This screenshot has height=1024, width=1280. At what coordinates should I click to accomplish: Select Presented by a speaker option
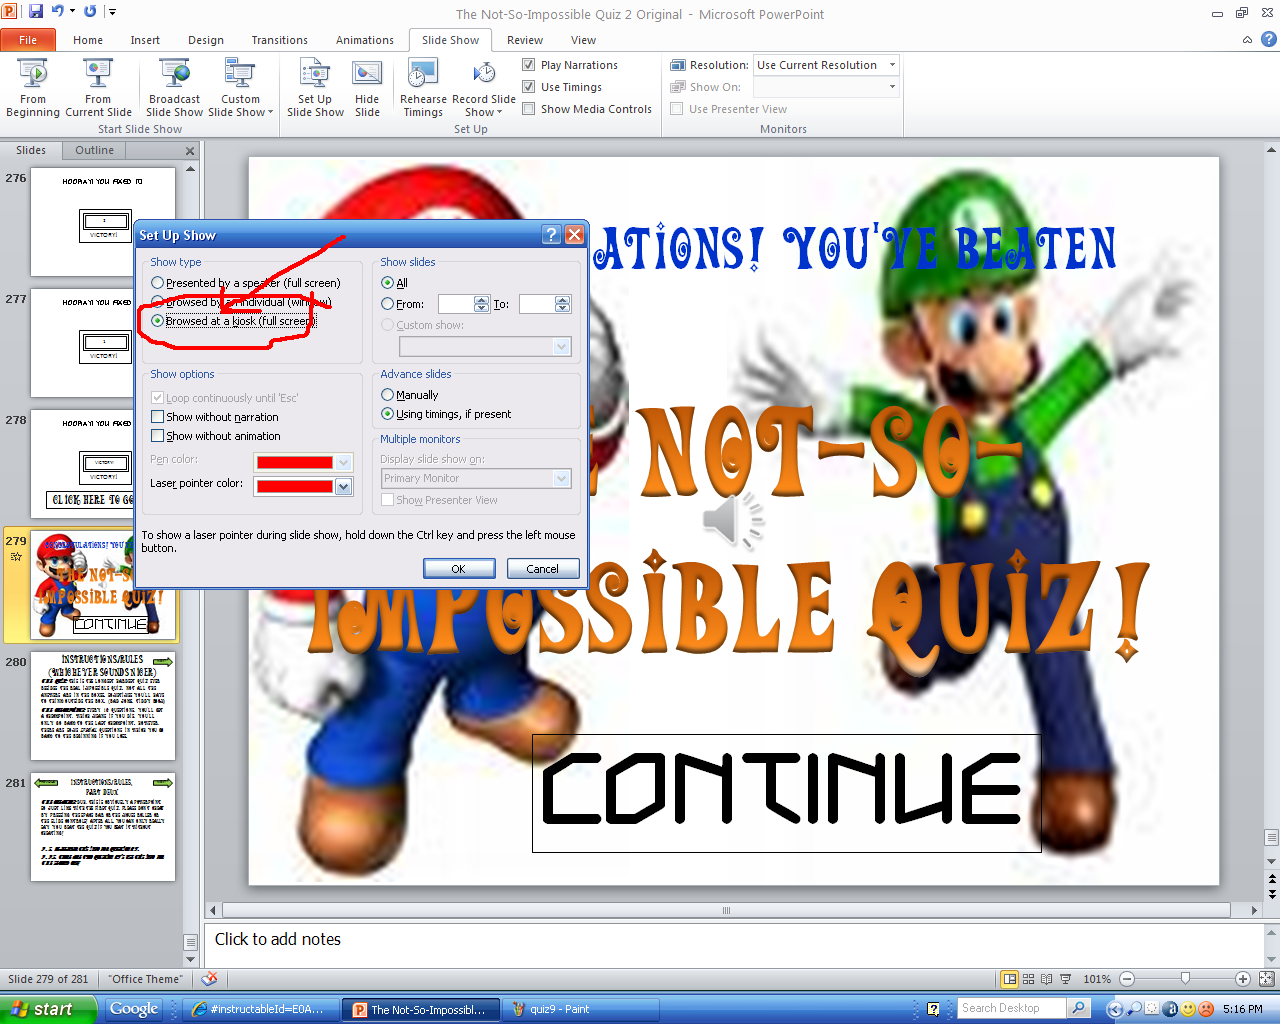tap(157, 283)
